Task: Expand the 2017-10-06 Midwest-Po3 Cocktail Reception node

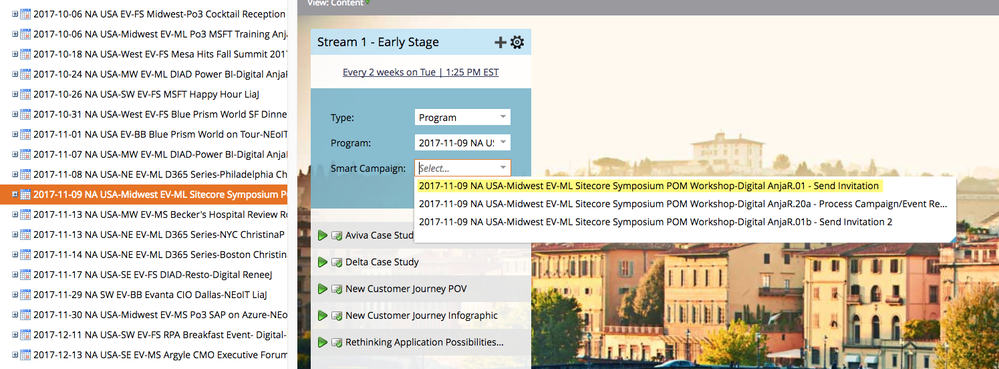Action: pos(15,14)
